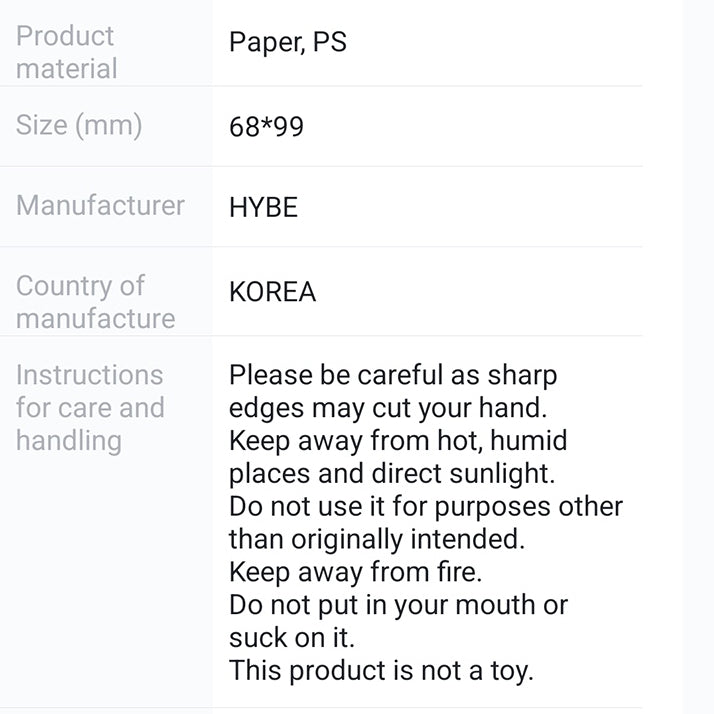
Task: Select the HYBE manufacturer value
Action: [x=263, y=208]
